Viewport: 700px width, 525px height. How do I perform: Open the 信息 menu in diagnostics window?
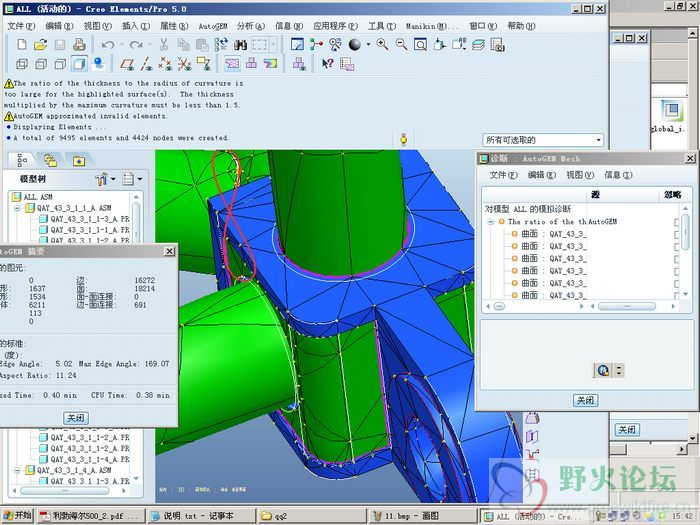point(618,175)
